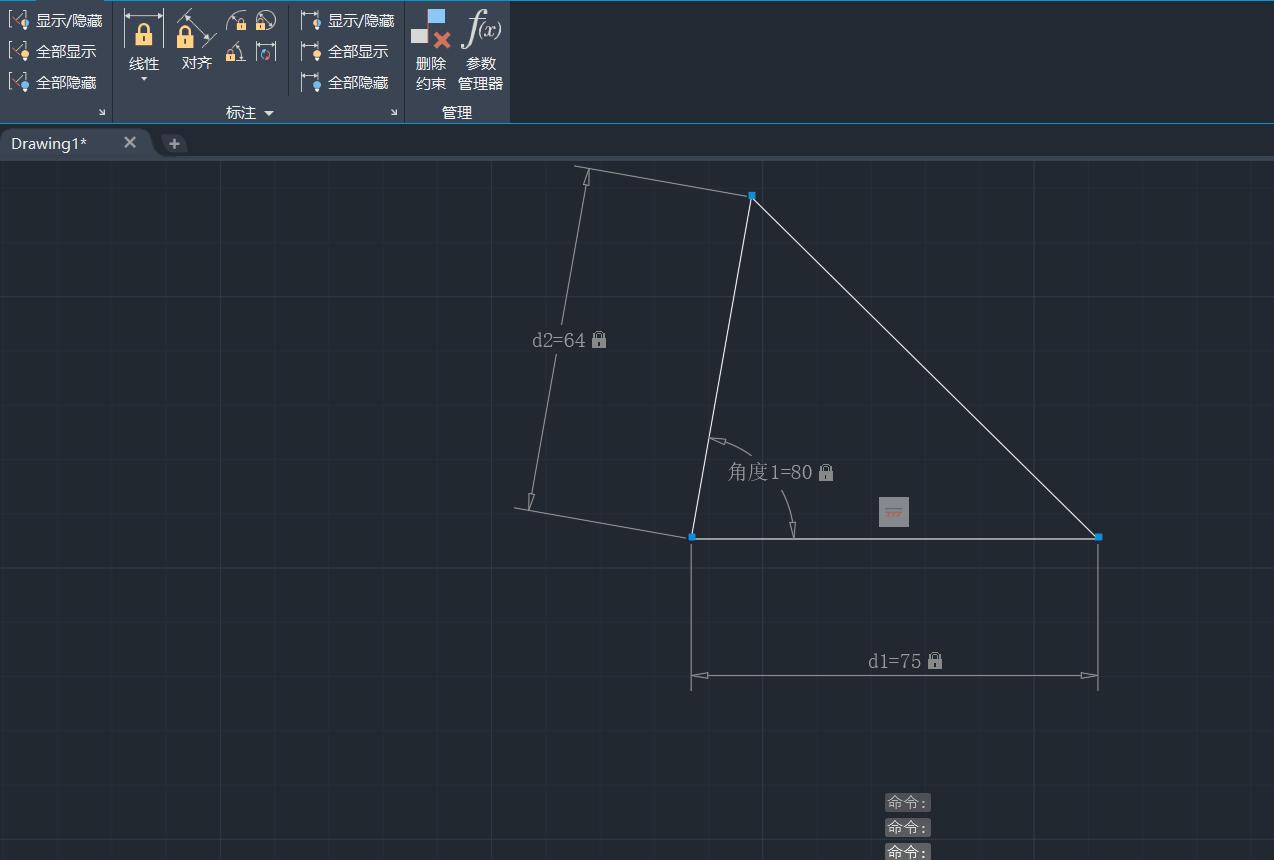This screenshot has width=1274, height=860.
Task: Click the convert dimension to constraint icon
Action: click(x=263, y=52)
